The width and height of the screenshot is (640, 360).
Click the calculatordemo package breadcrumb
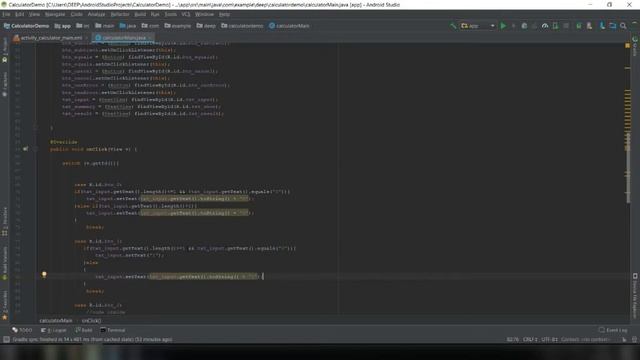[x=242, y=26]
